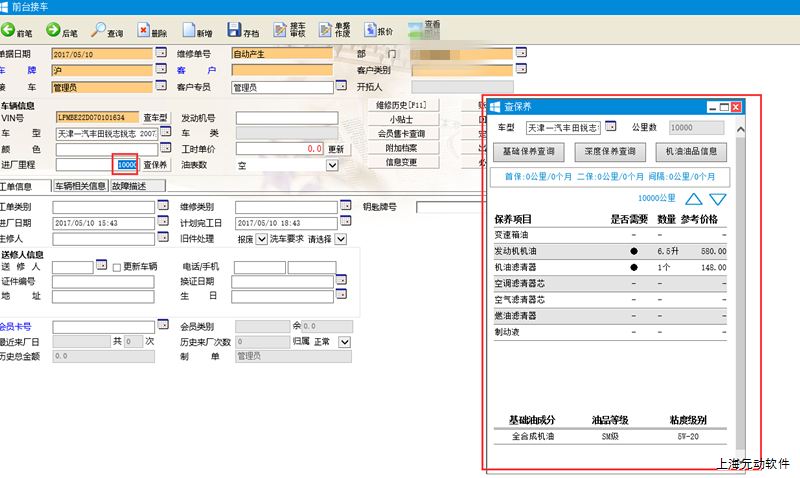Expand the 归属 dropdown
The width and height of the screenshot is (800, 478).
pos(345,341)
